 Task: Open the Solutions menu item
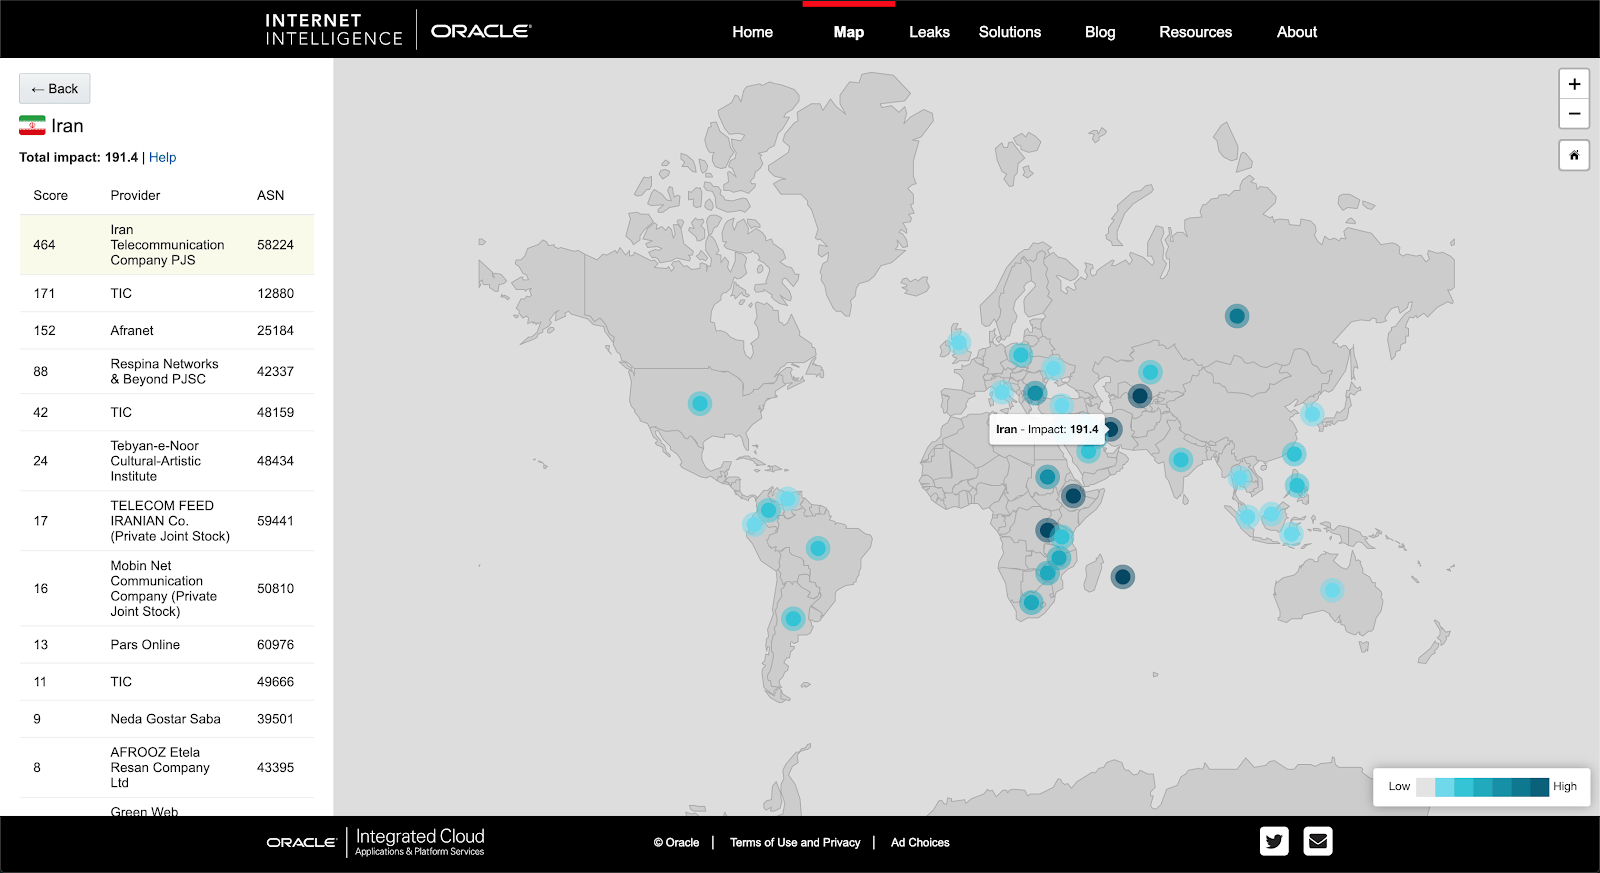pos(1010,32)
